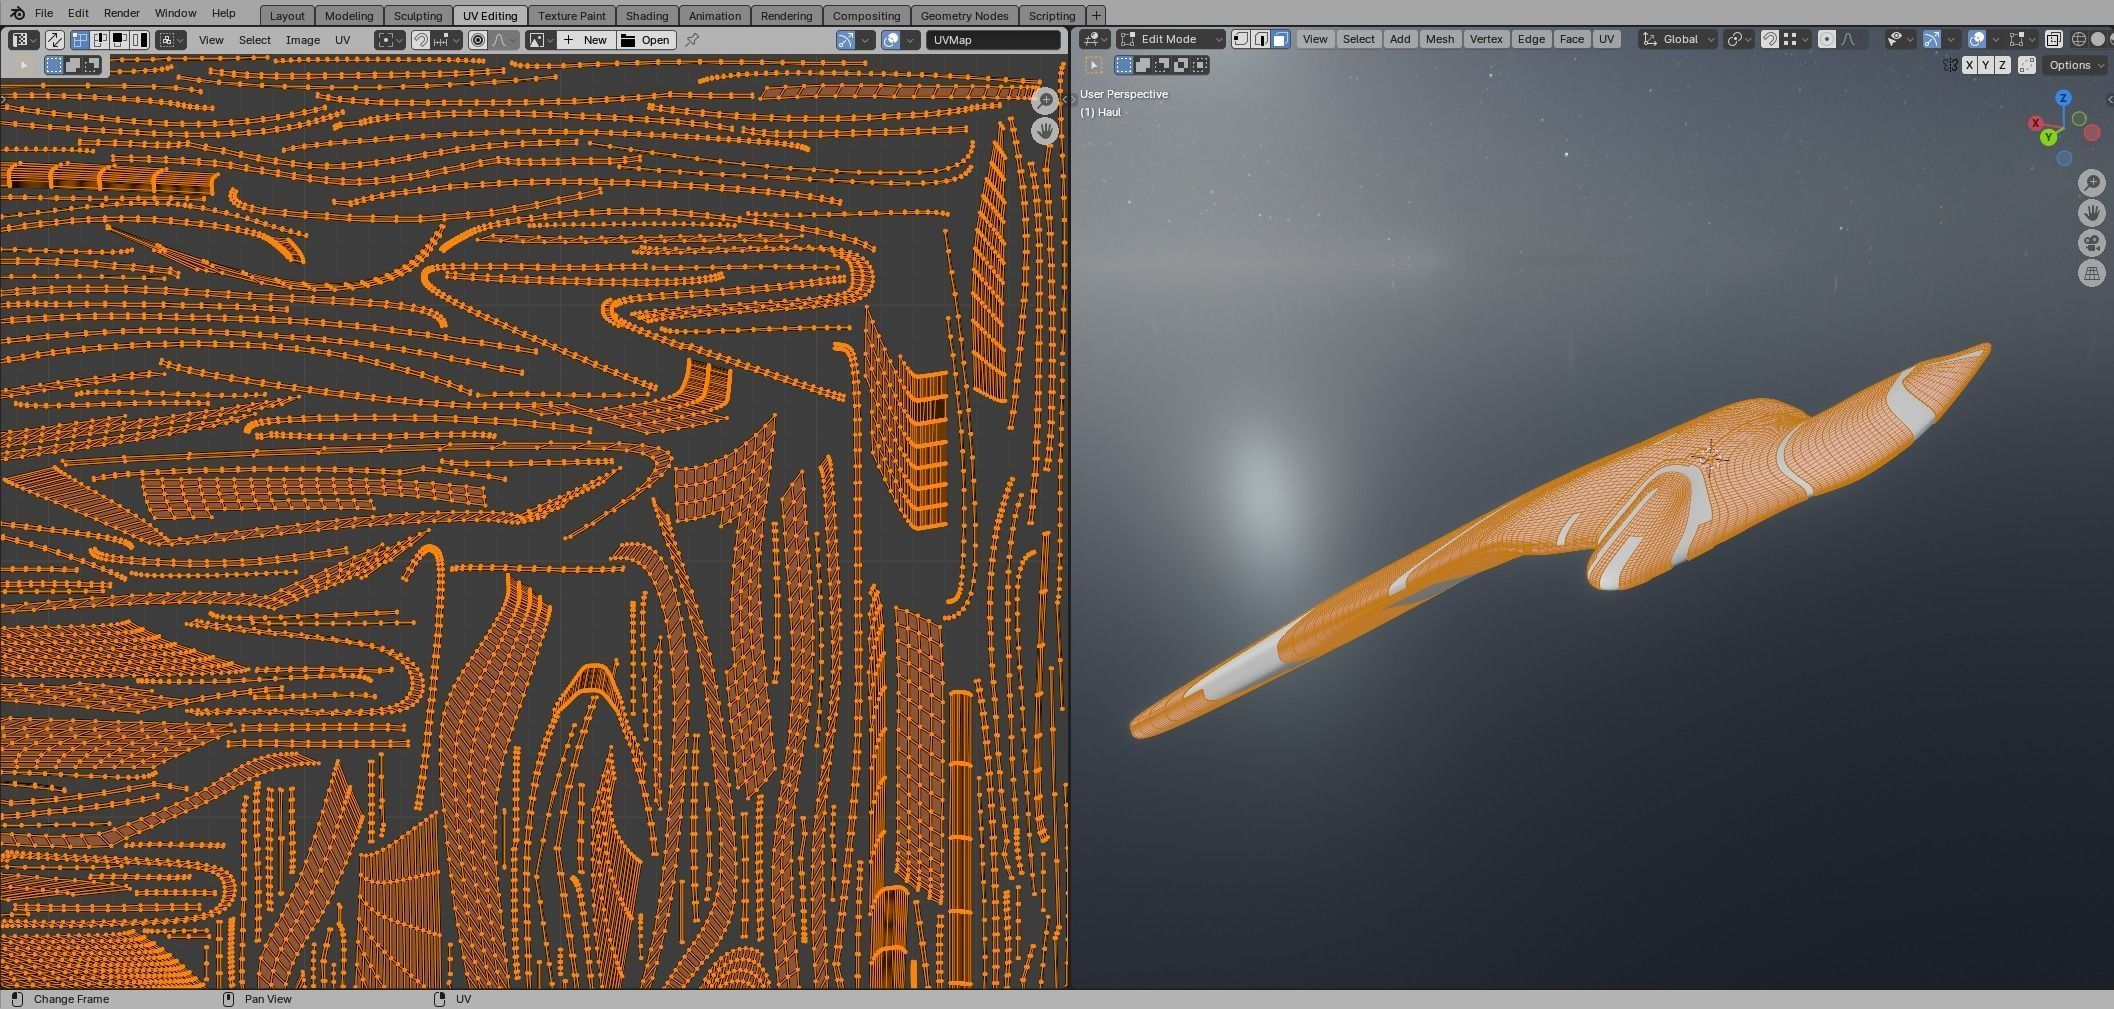This screenshot has height=1009, width=2114.
Task: Enable X axis mirror
Action: click(1969, 65)
